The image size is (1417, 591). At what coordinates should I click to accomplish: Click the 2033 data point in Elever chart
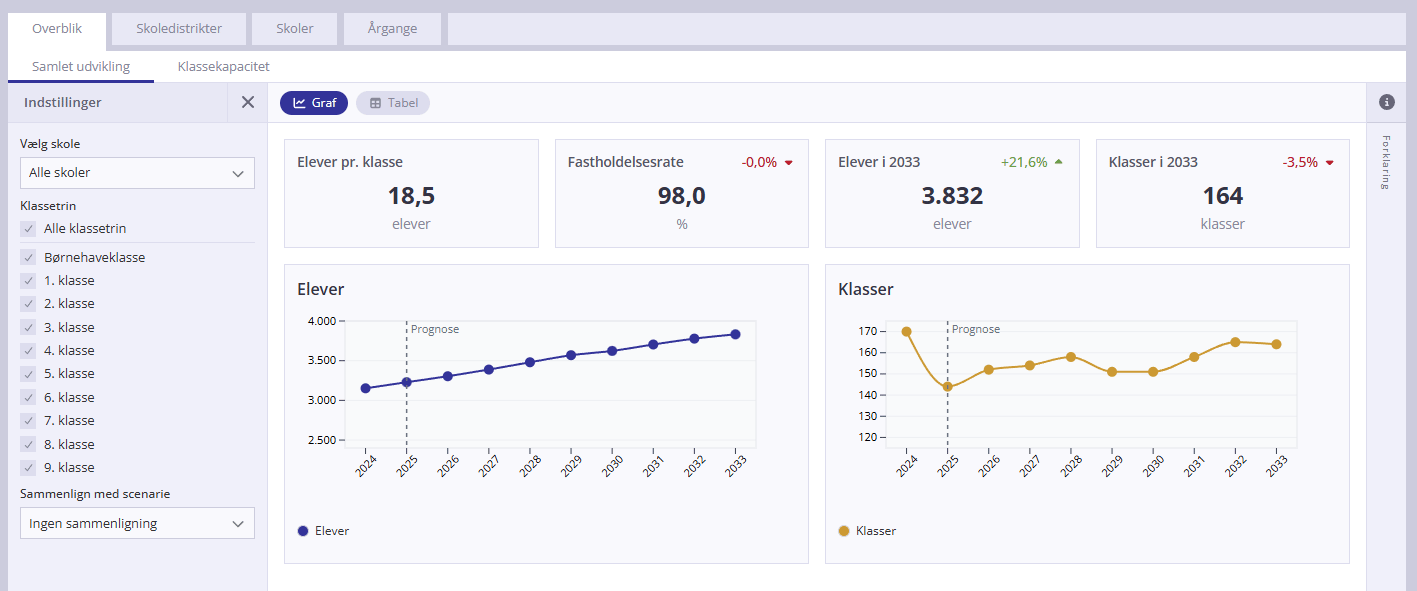tap(735, 335)
